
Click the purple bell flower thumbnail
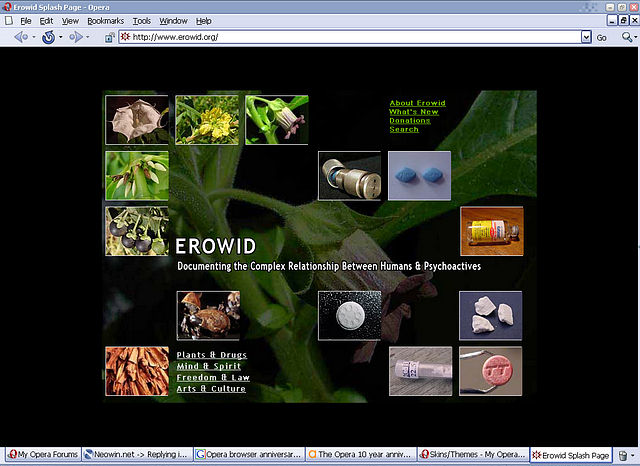[277, 120]
